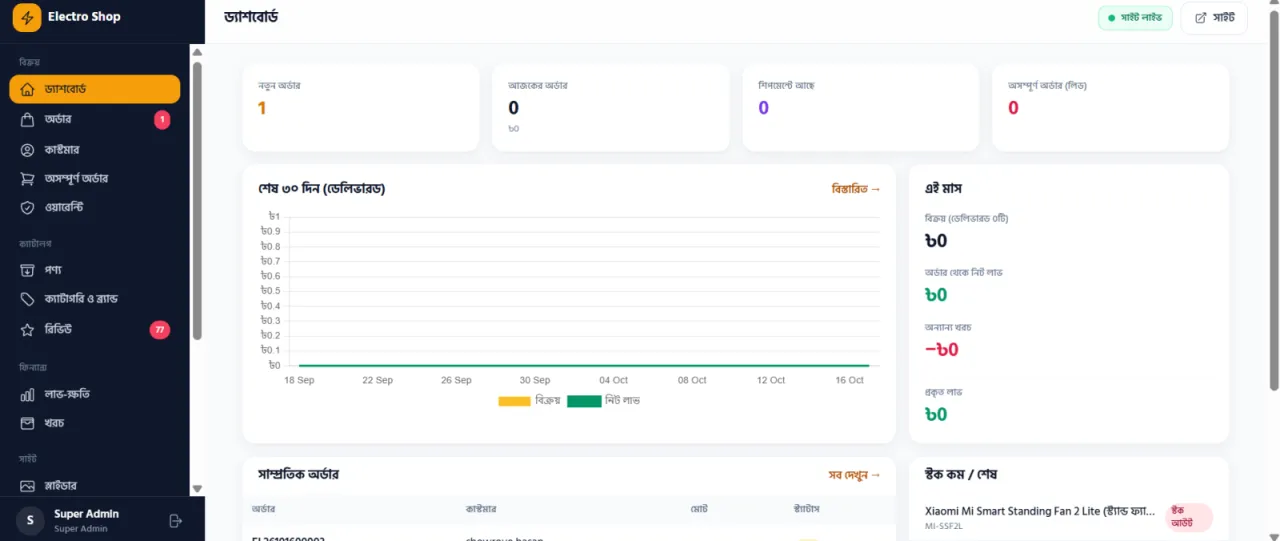
Task: Click the MI-SSF2L product code
Action: coord(945,525)
